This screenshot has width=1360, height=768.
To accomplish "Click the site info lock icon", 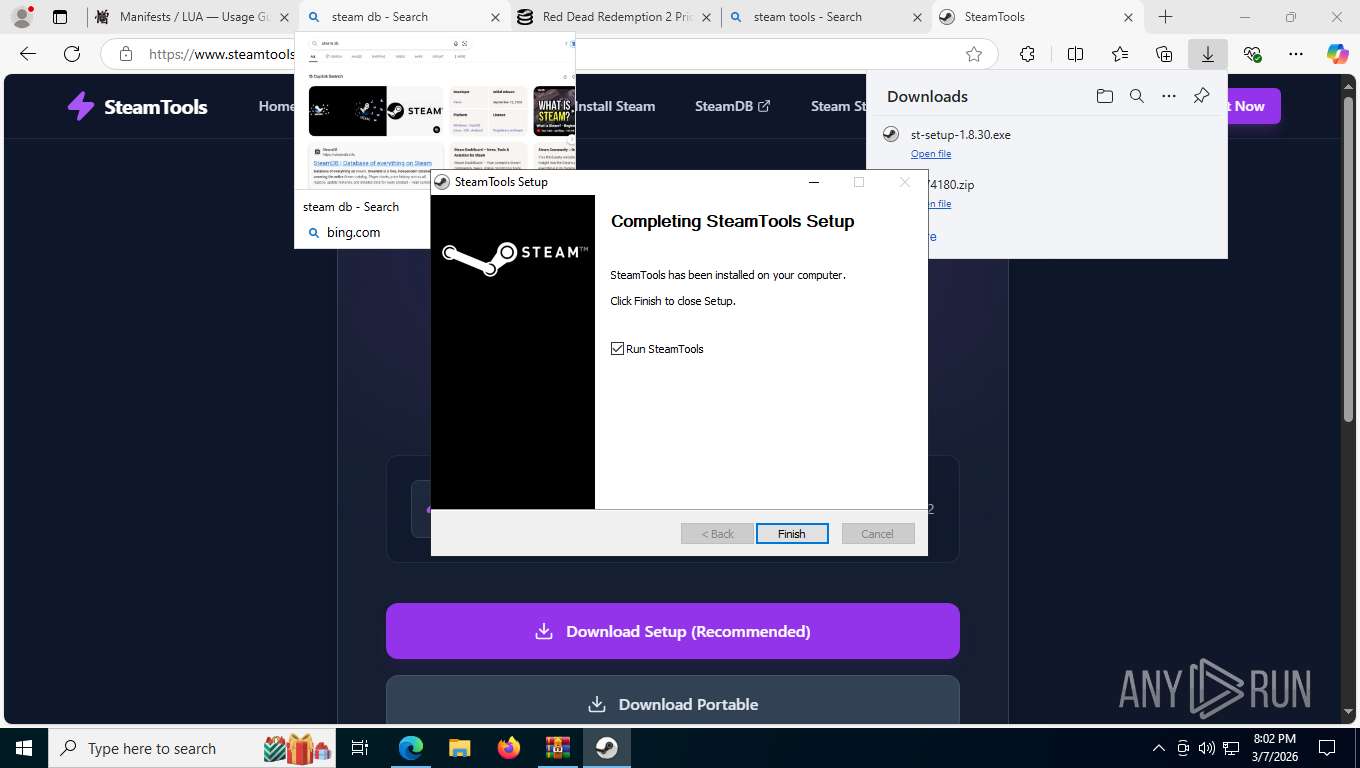I will tap(125, 54).
